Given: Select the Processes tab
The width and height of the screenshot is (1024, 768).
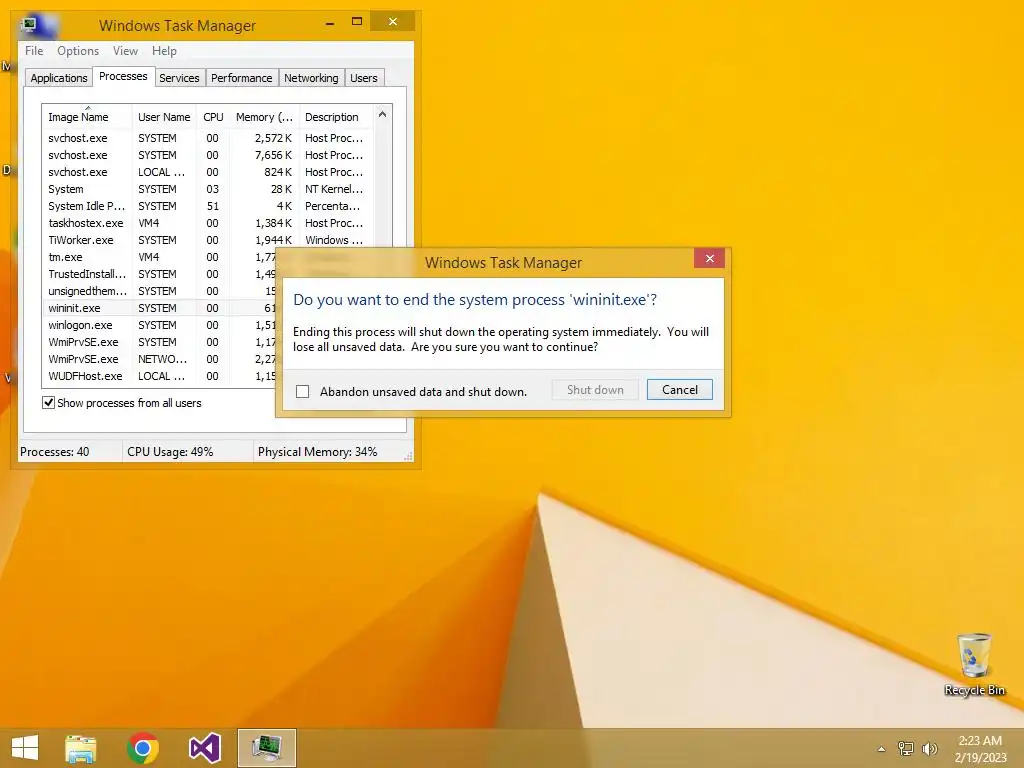Looking at the screenshot, I should tap(123, 76).
